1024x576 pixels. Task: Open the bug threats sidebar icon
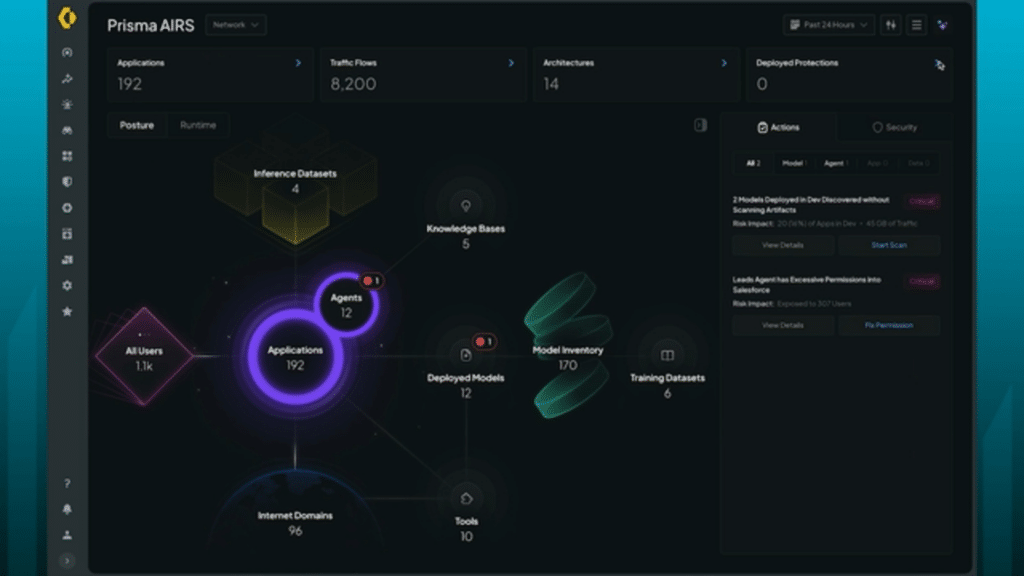(x=67, y=104)
